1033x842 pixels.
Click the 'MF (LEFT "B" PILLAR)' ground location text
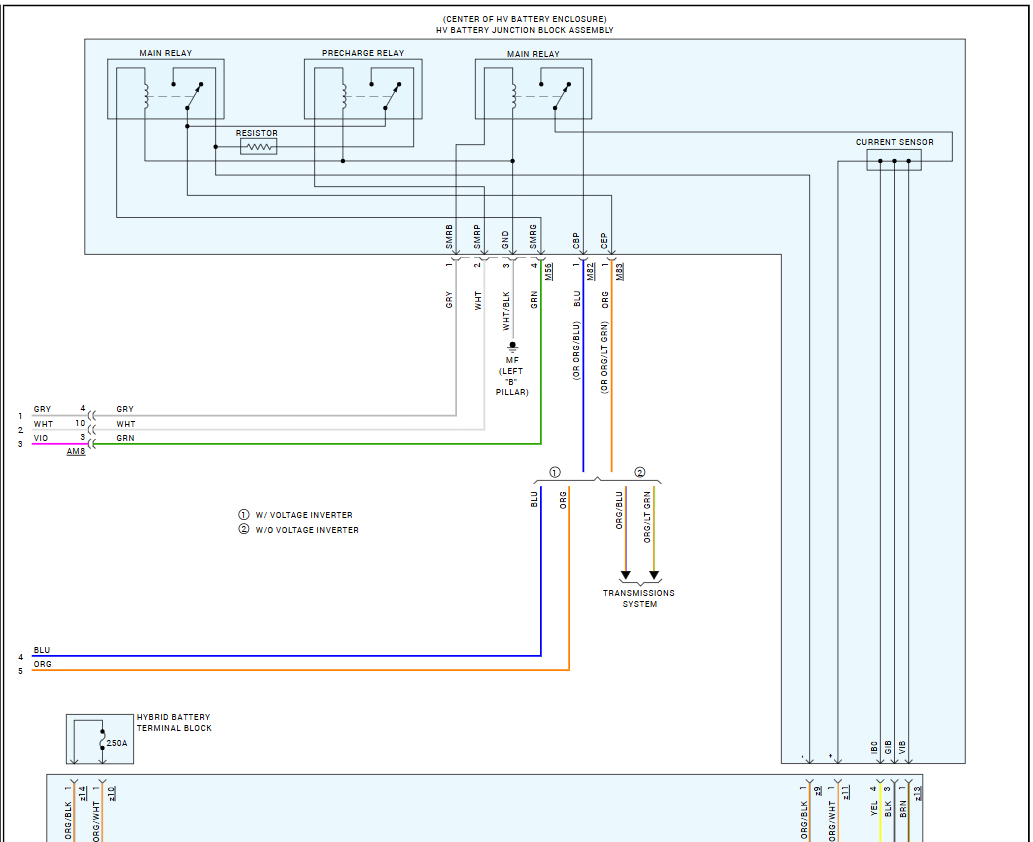click(512, 376)
